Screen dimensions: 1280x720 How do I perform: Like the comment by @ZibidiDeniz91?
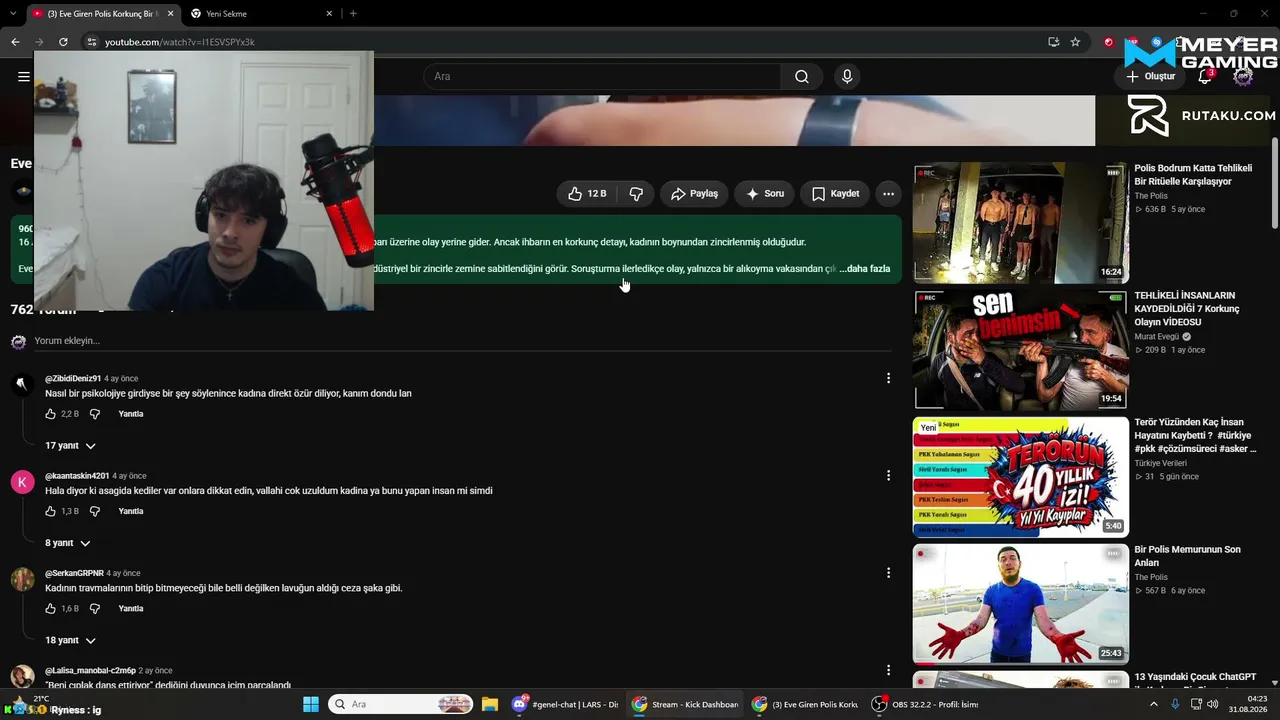(x=51, y=414)
